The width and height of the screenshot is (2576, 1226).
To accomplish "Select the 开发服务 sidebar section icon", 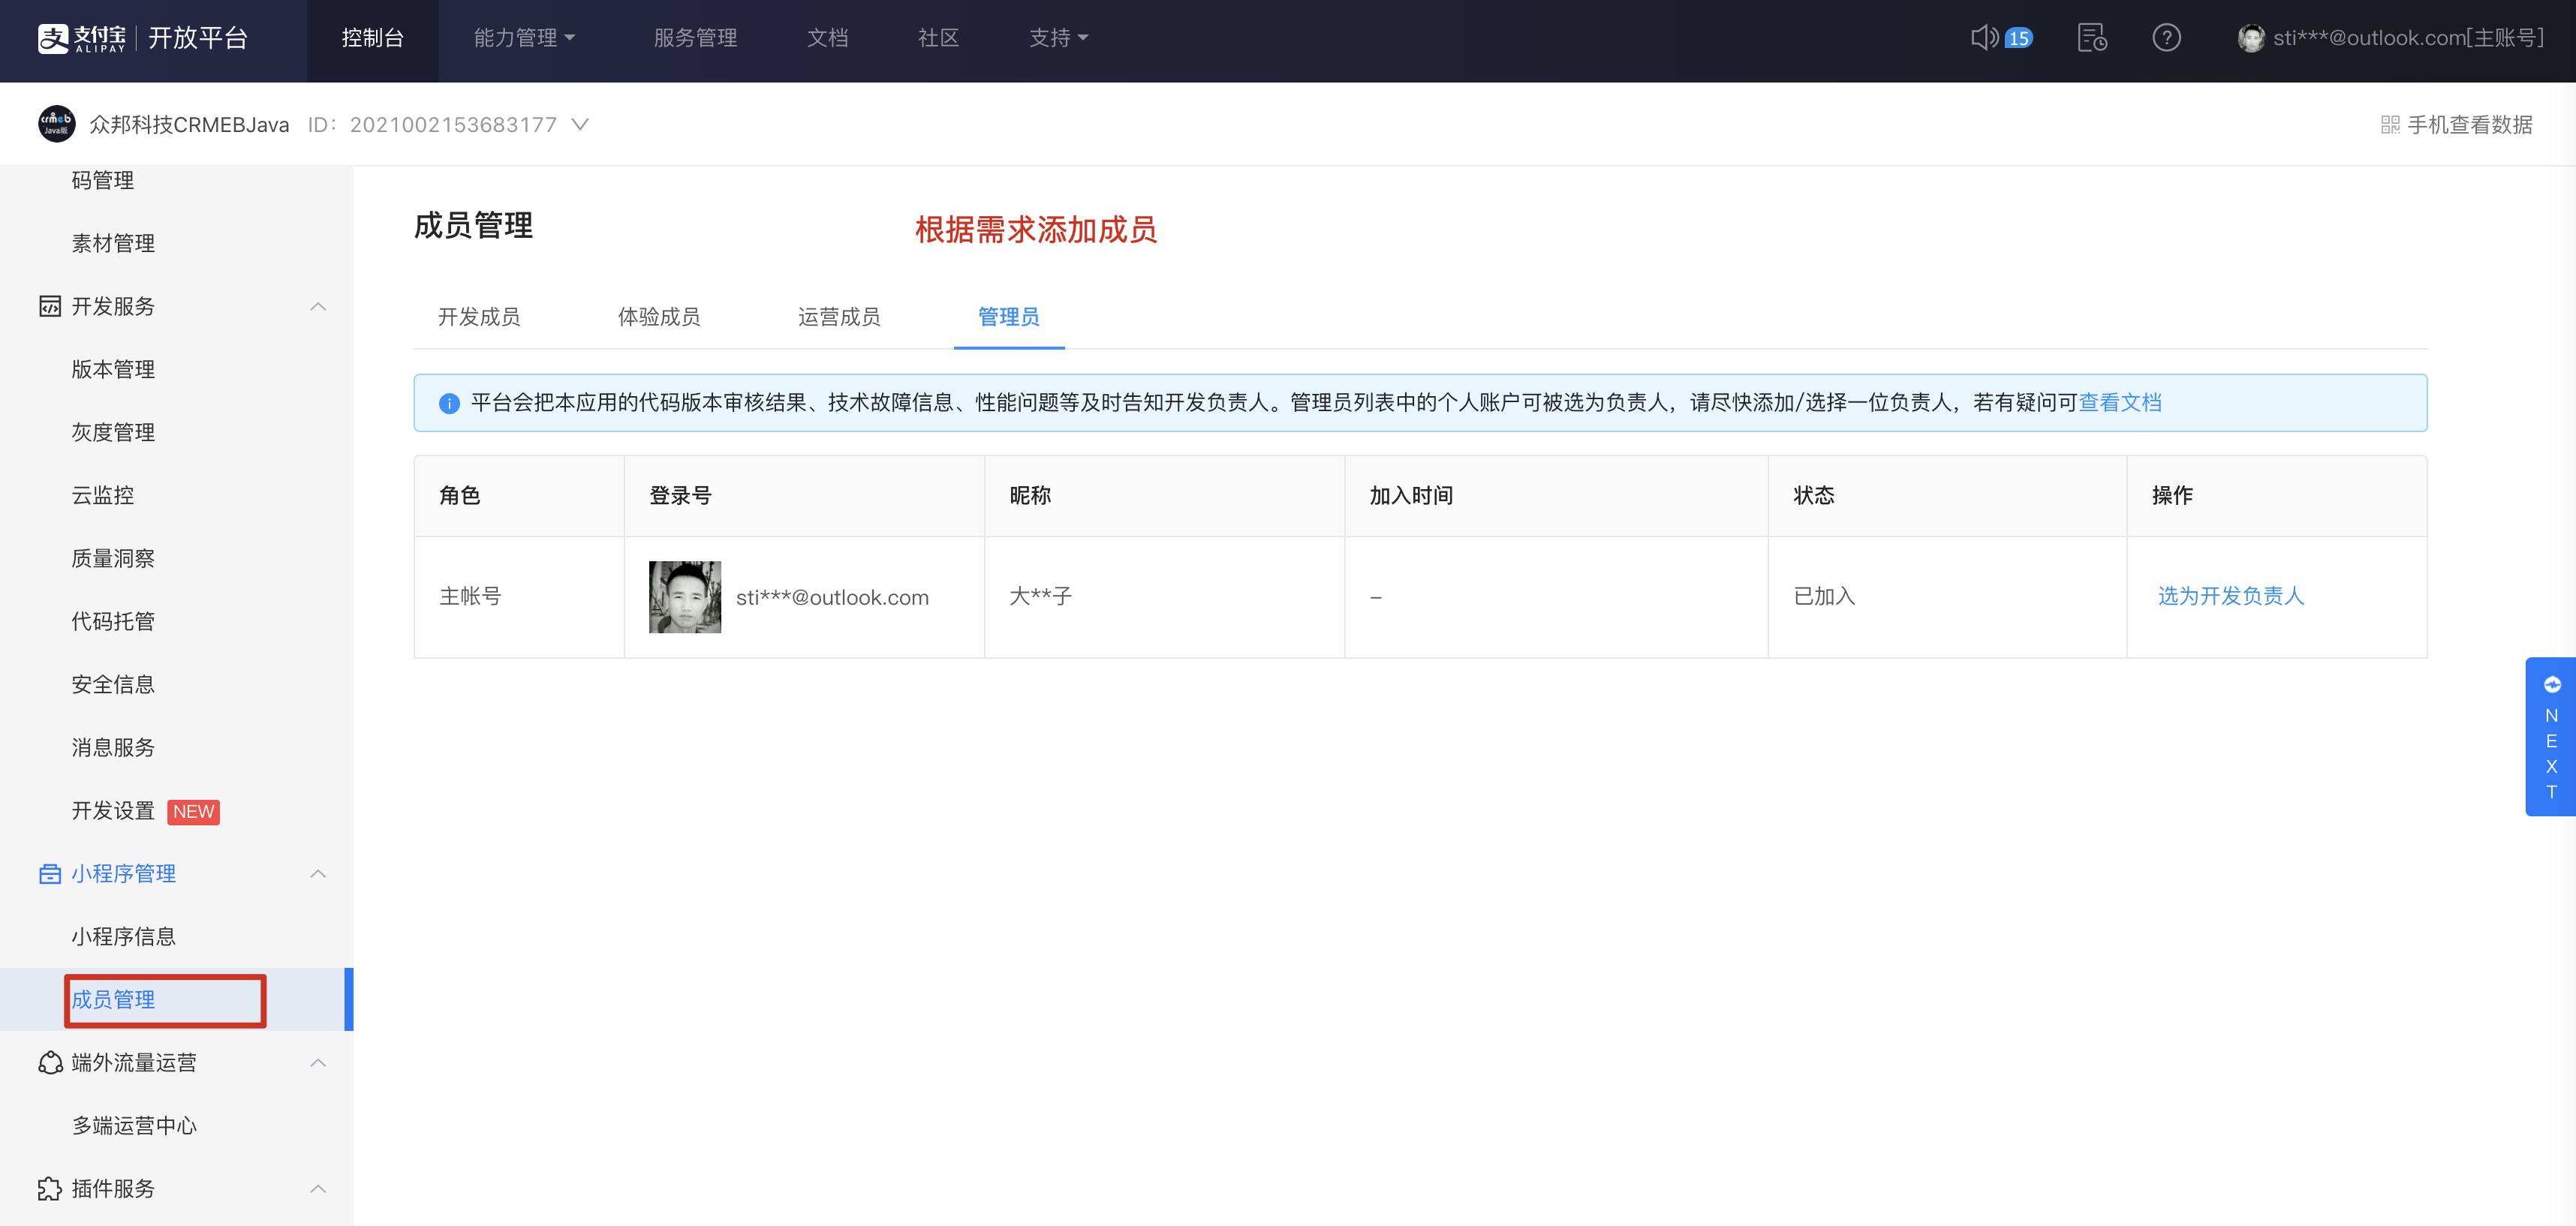I will (51, 306).
